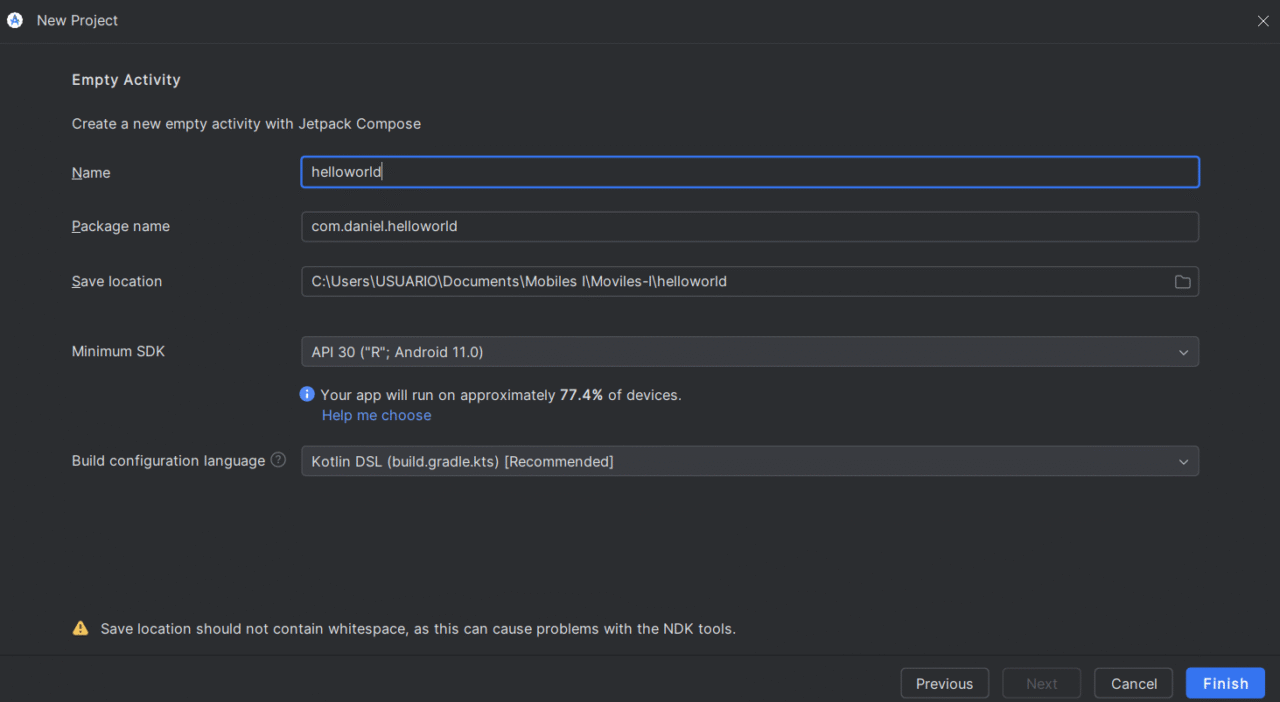Image resolution: width=1280 pixels, height=702 pixels.
Task: Click the Package name label
Action: 121,227
